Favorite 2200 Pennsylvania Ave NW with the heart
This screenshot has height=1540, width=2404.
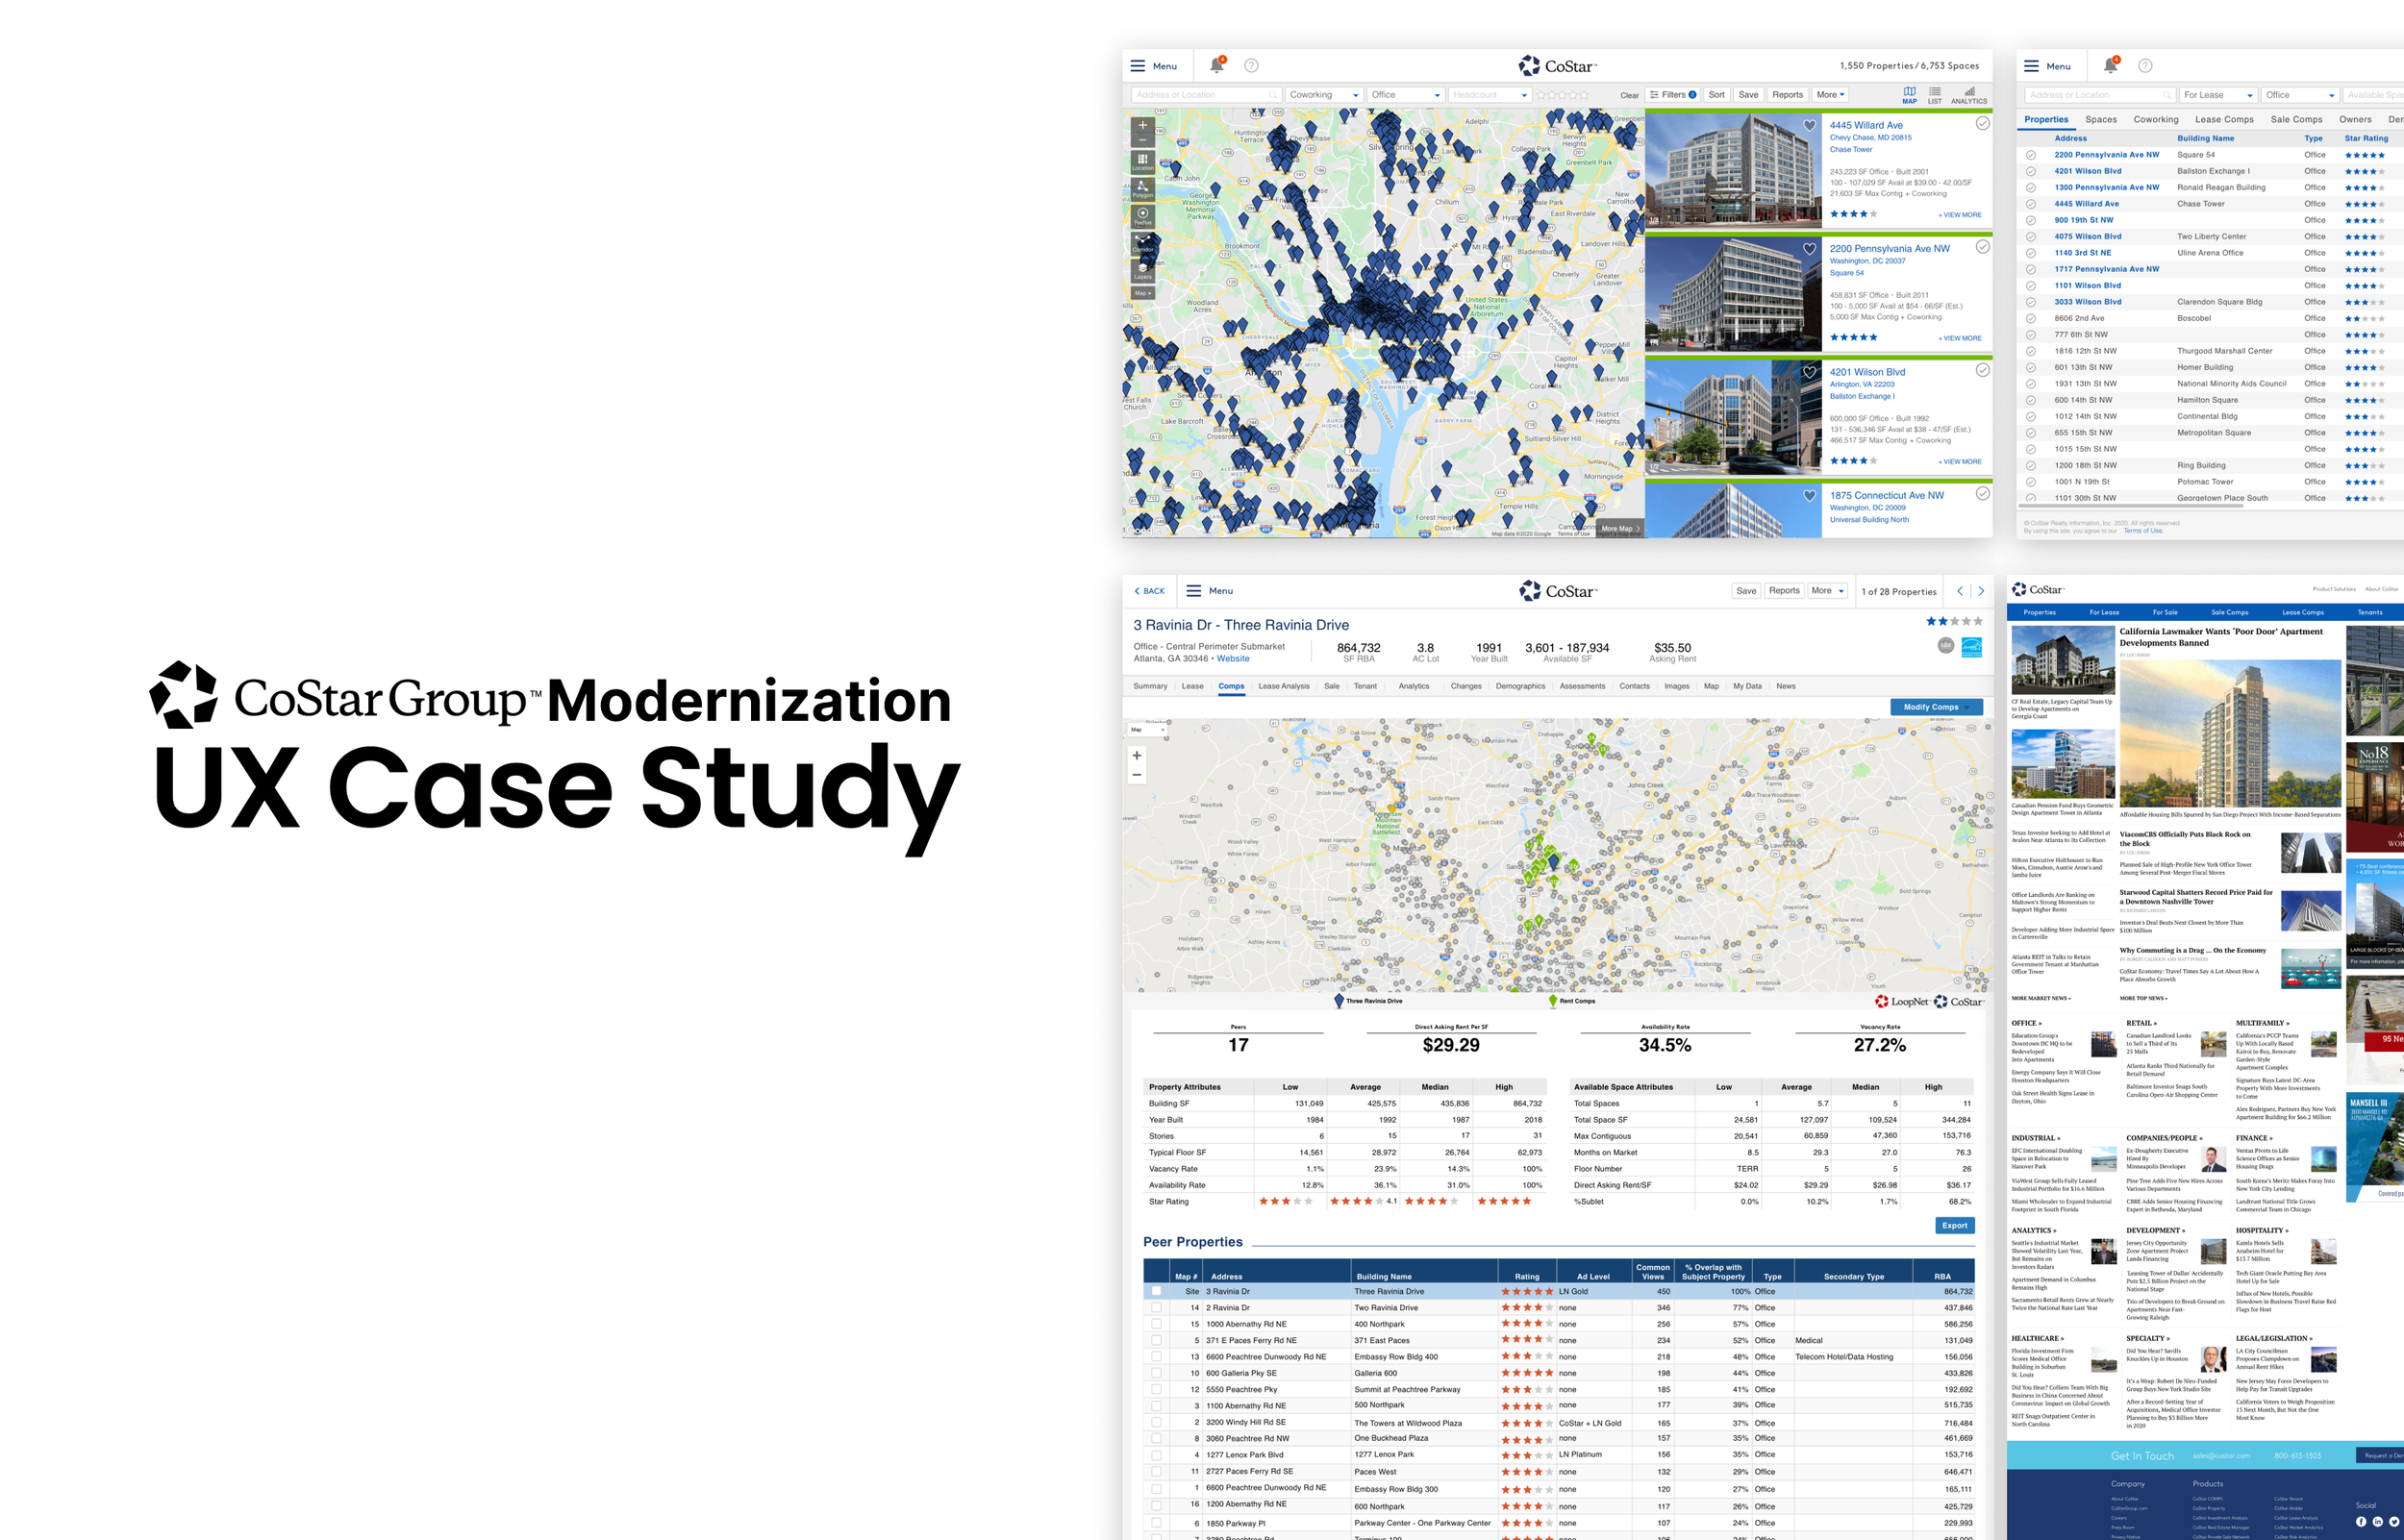[1809, 249]
